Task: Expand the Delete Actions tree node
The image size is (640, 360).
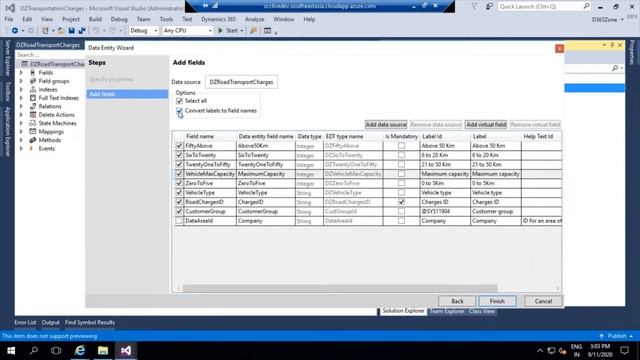Action: click(x=21, y=115)
